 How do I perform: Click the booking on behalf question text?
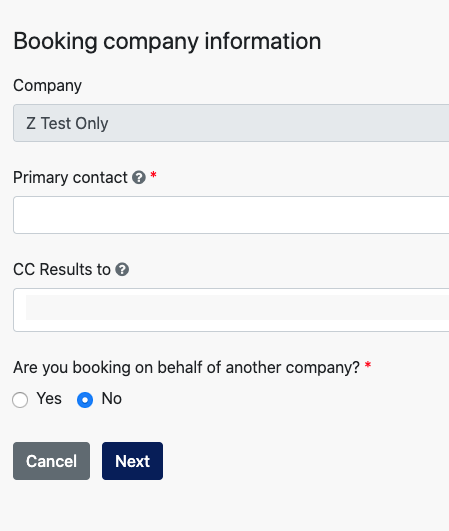tap(186, 368)
